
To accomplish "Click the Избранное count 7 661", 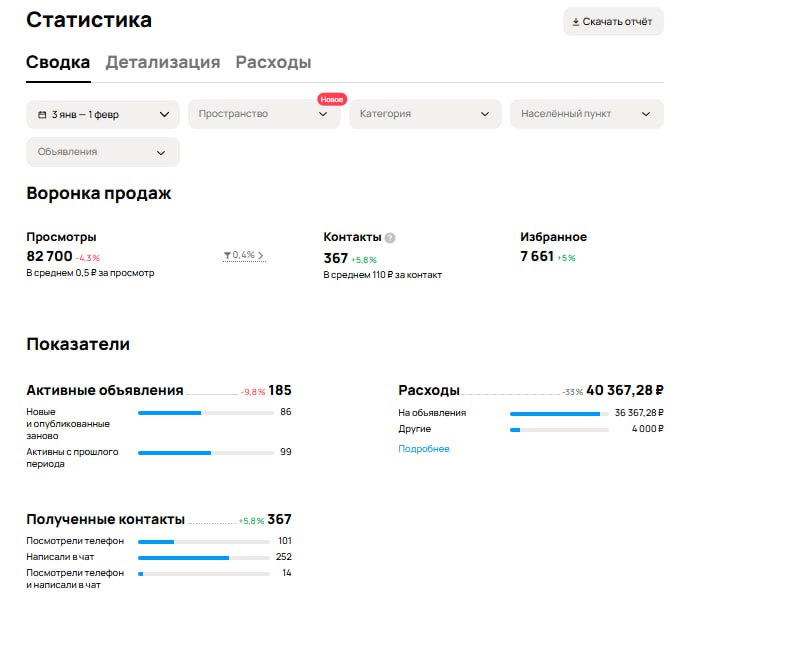I will click(x=537, y=256).
